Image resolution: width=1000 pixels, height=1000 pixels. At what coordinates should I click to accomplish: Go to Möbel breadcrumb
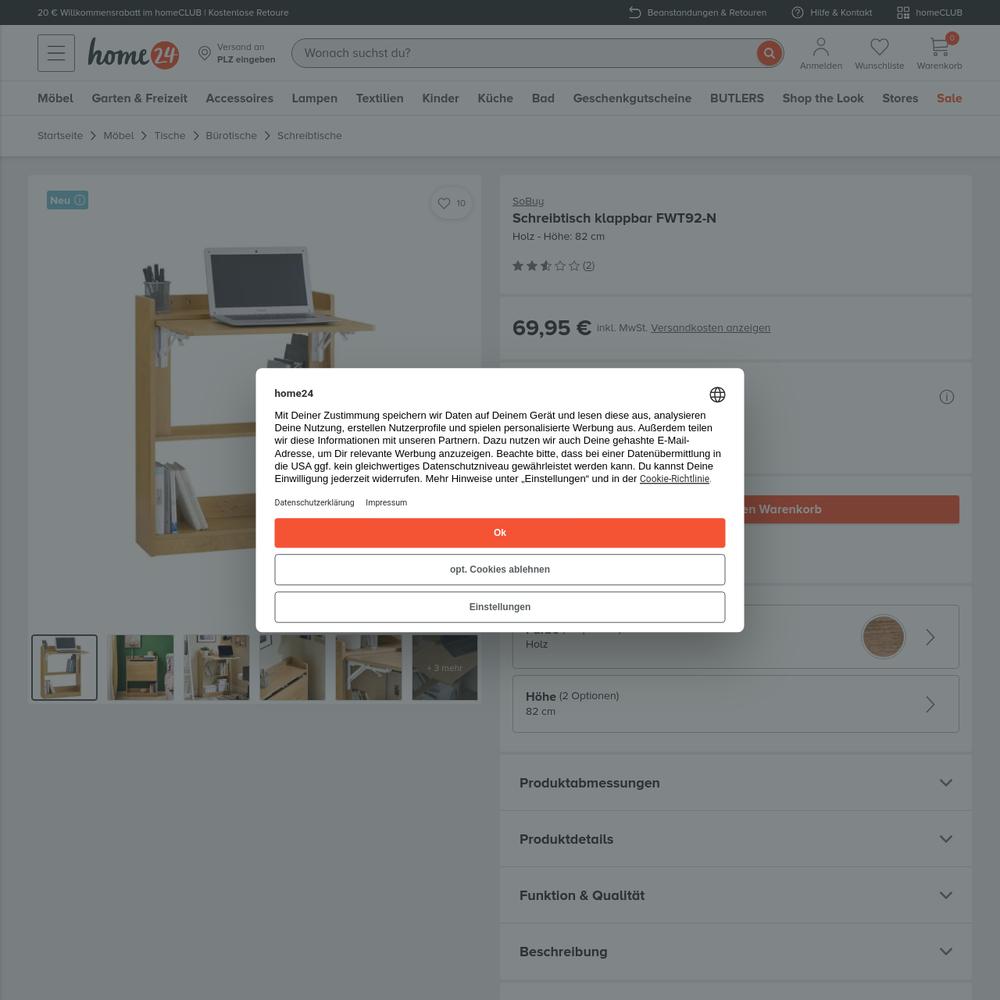click(x=119, y=136)
